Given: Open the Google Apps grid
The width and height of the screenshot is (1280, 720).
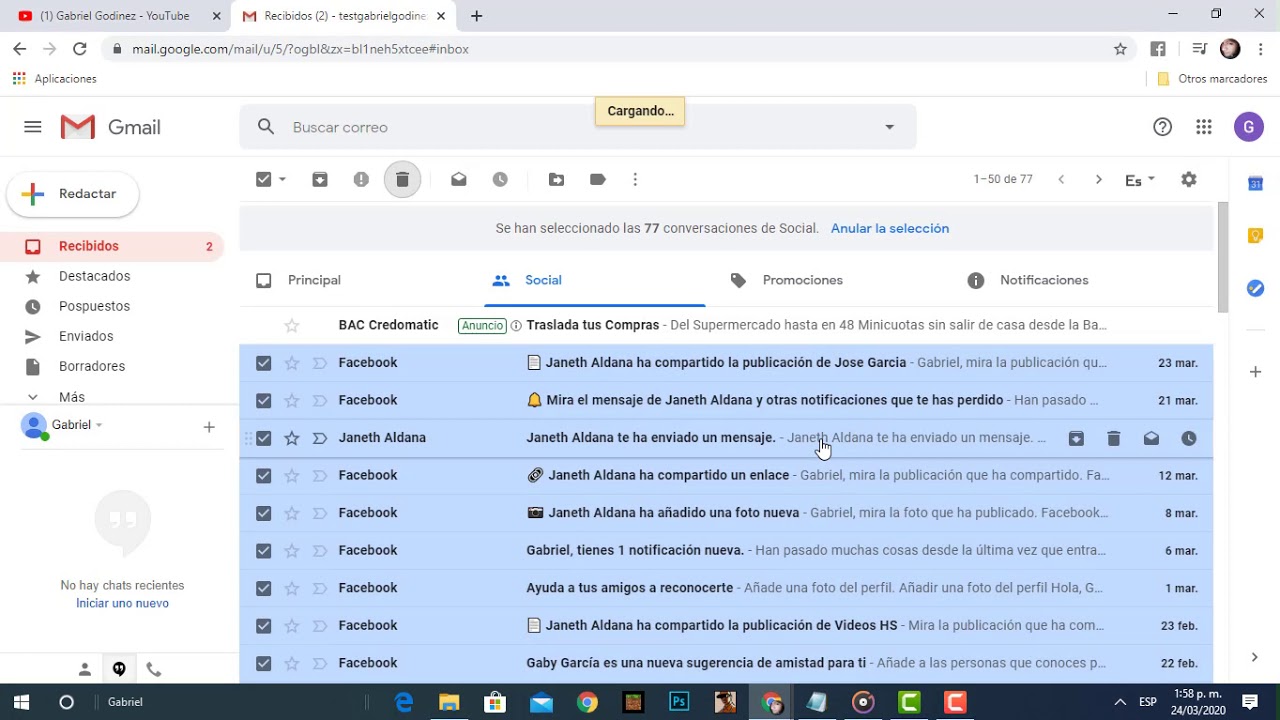Looking at the screenshot, I should [1203, 127].
